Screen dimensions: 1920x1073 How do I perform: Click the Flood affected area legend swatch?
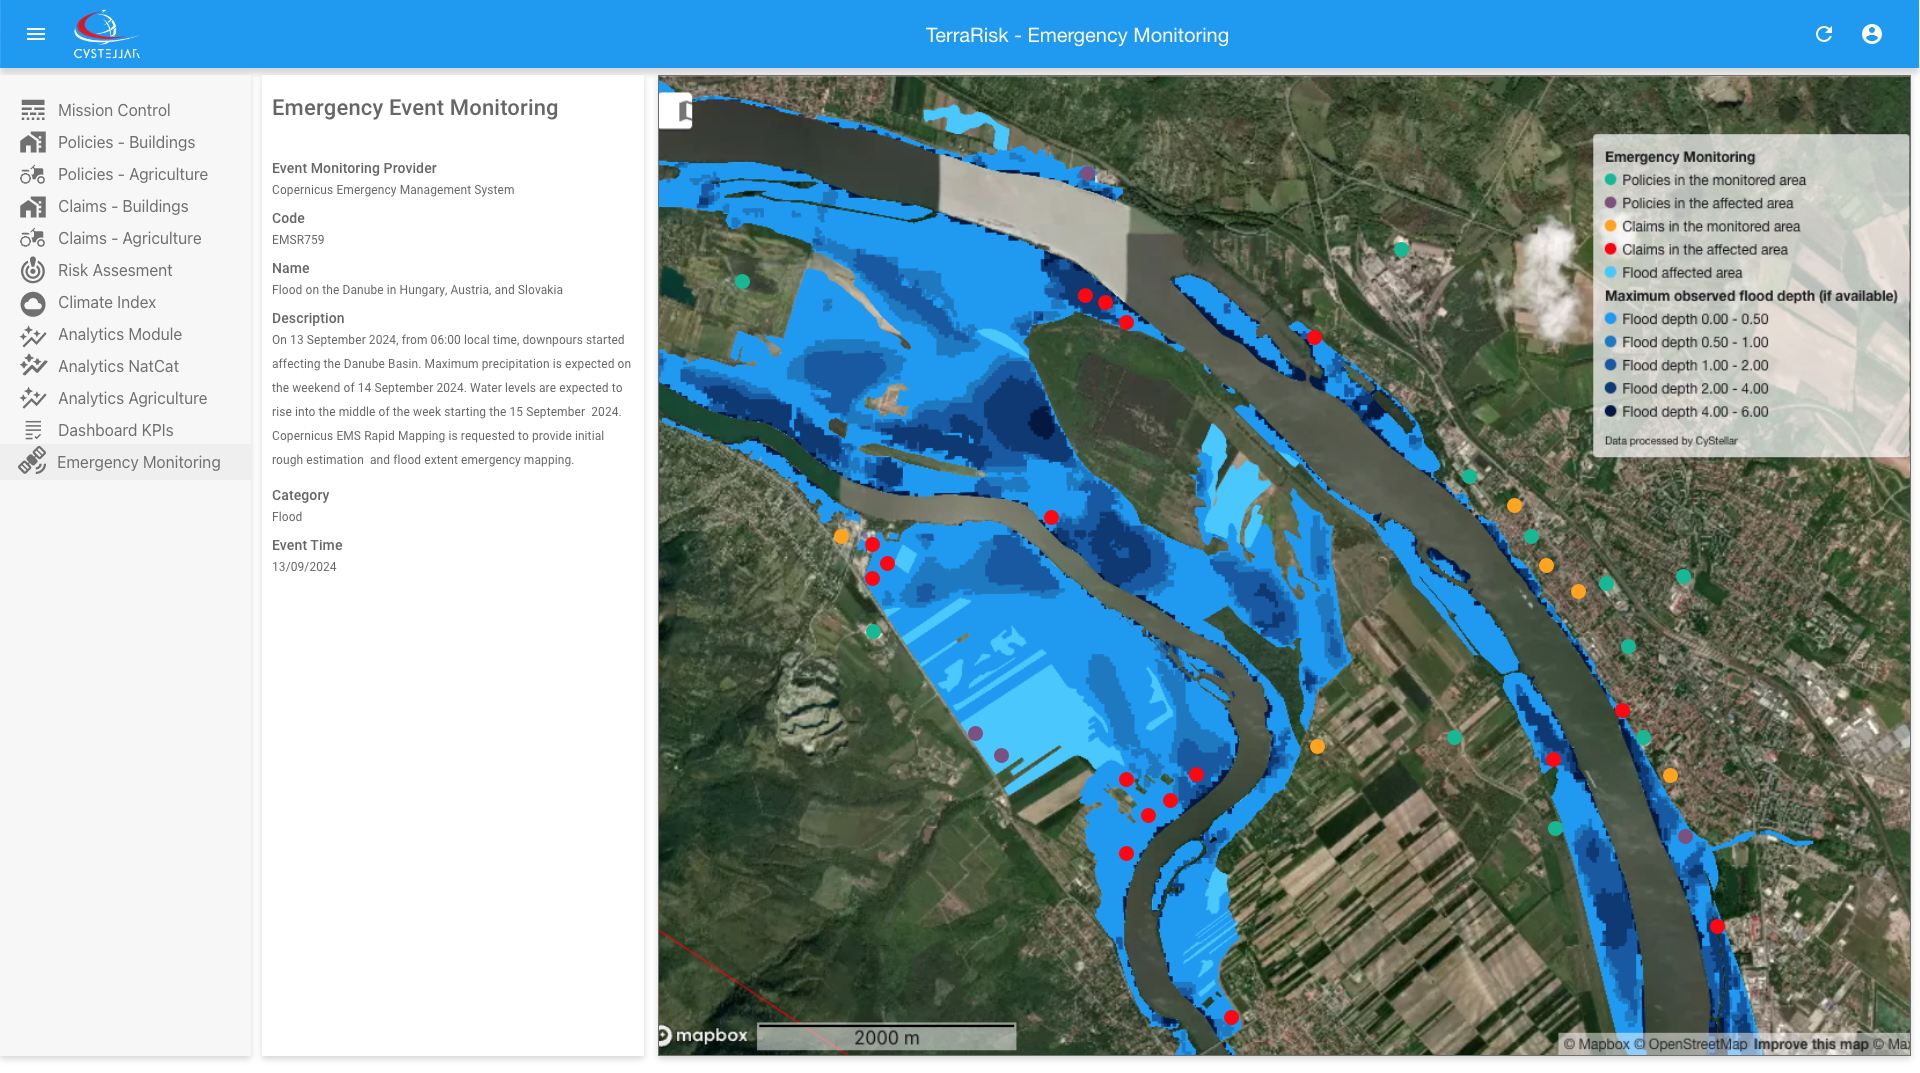tap(1610, 273)
